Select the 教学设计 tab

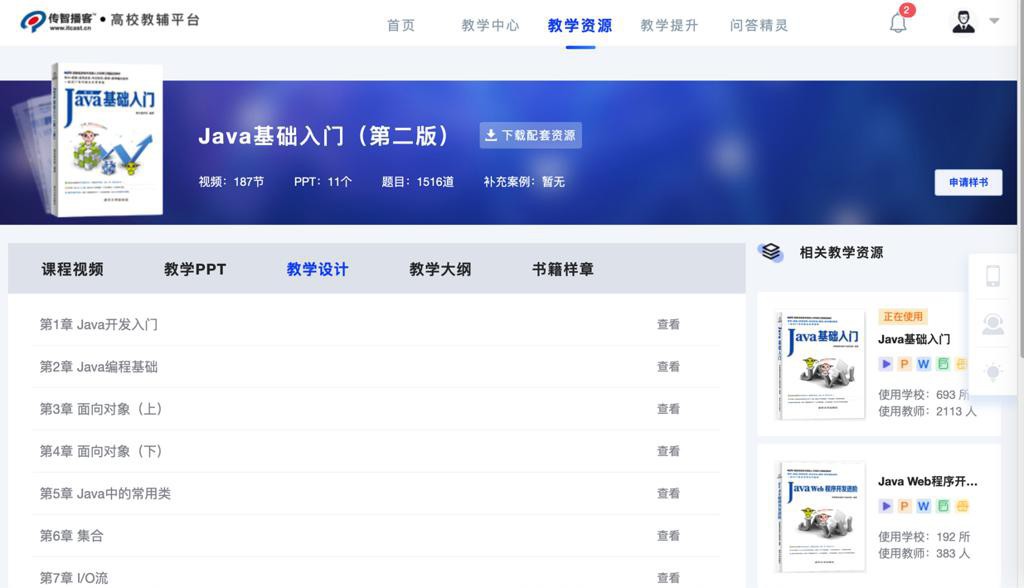tap(317, 269)
